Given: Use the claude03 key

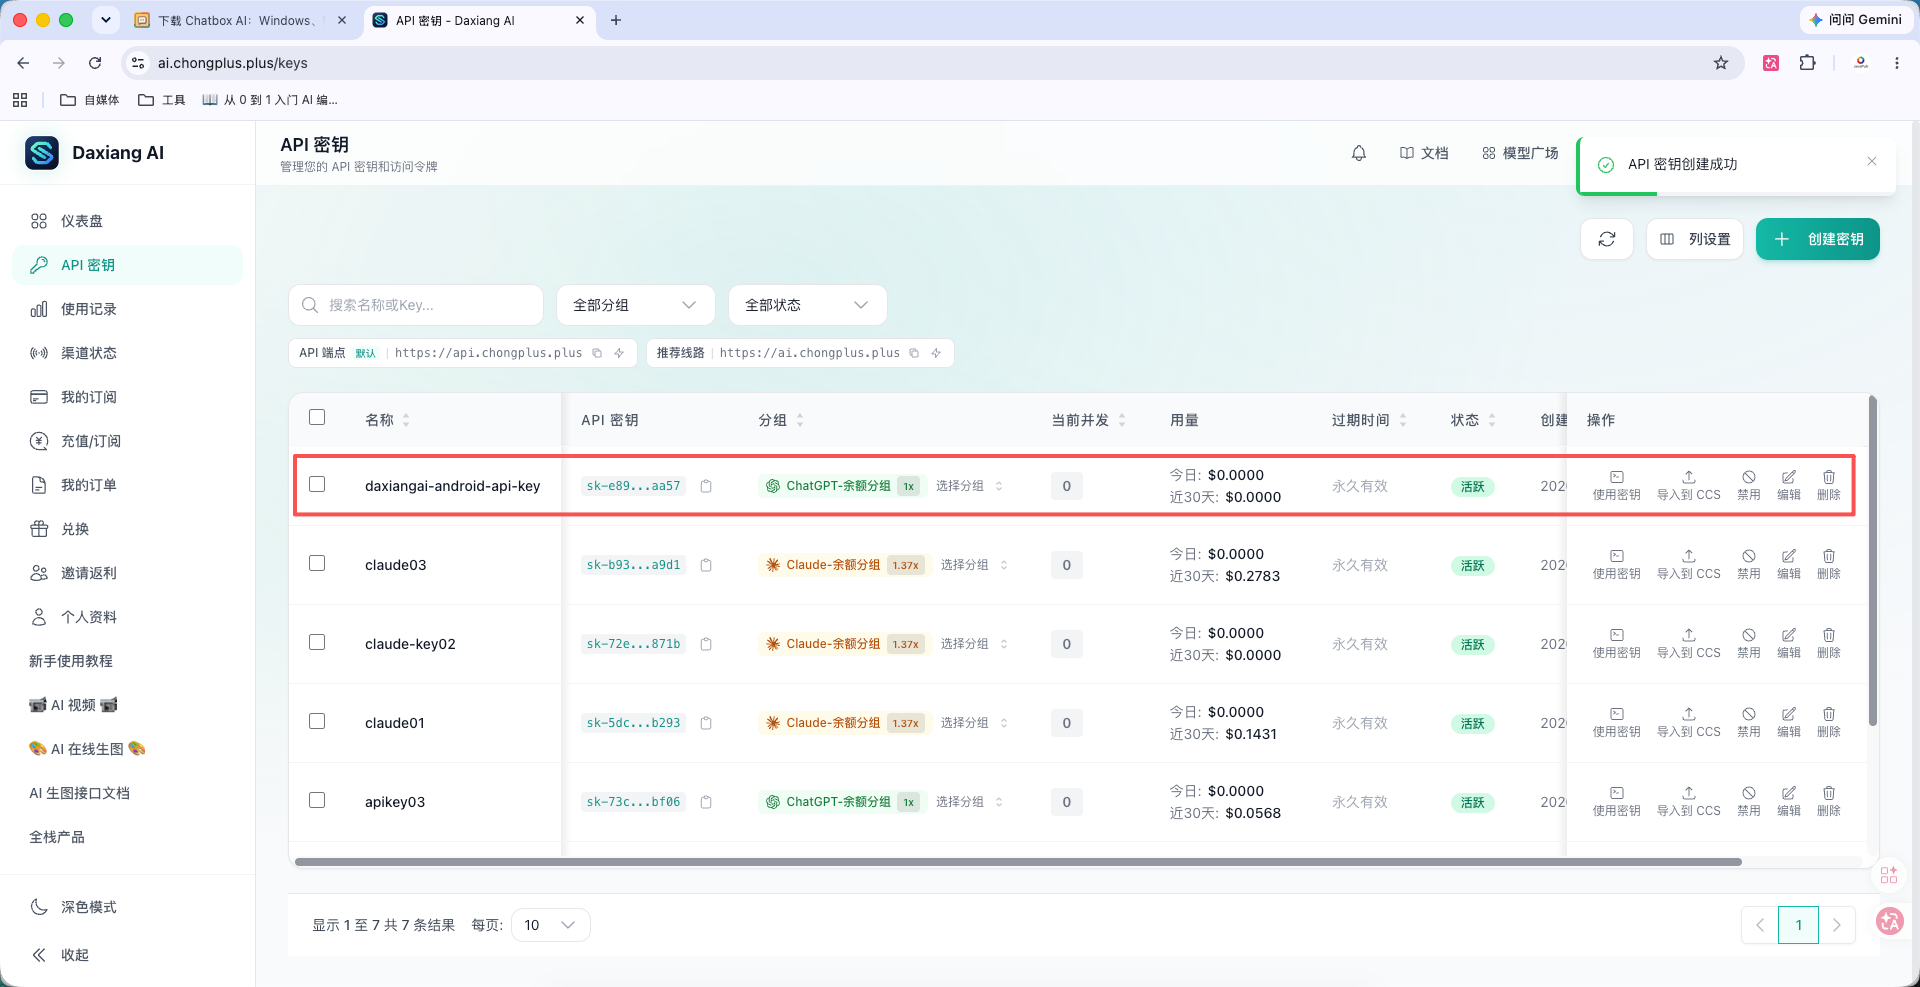Looking at the screenshot, I should pyautogui.click(x=1616, y=564).
